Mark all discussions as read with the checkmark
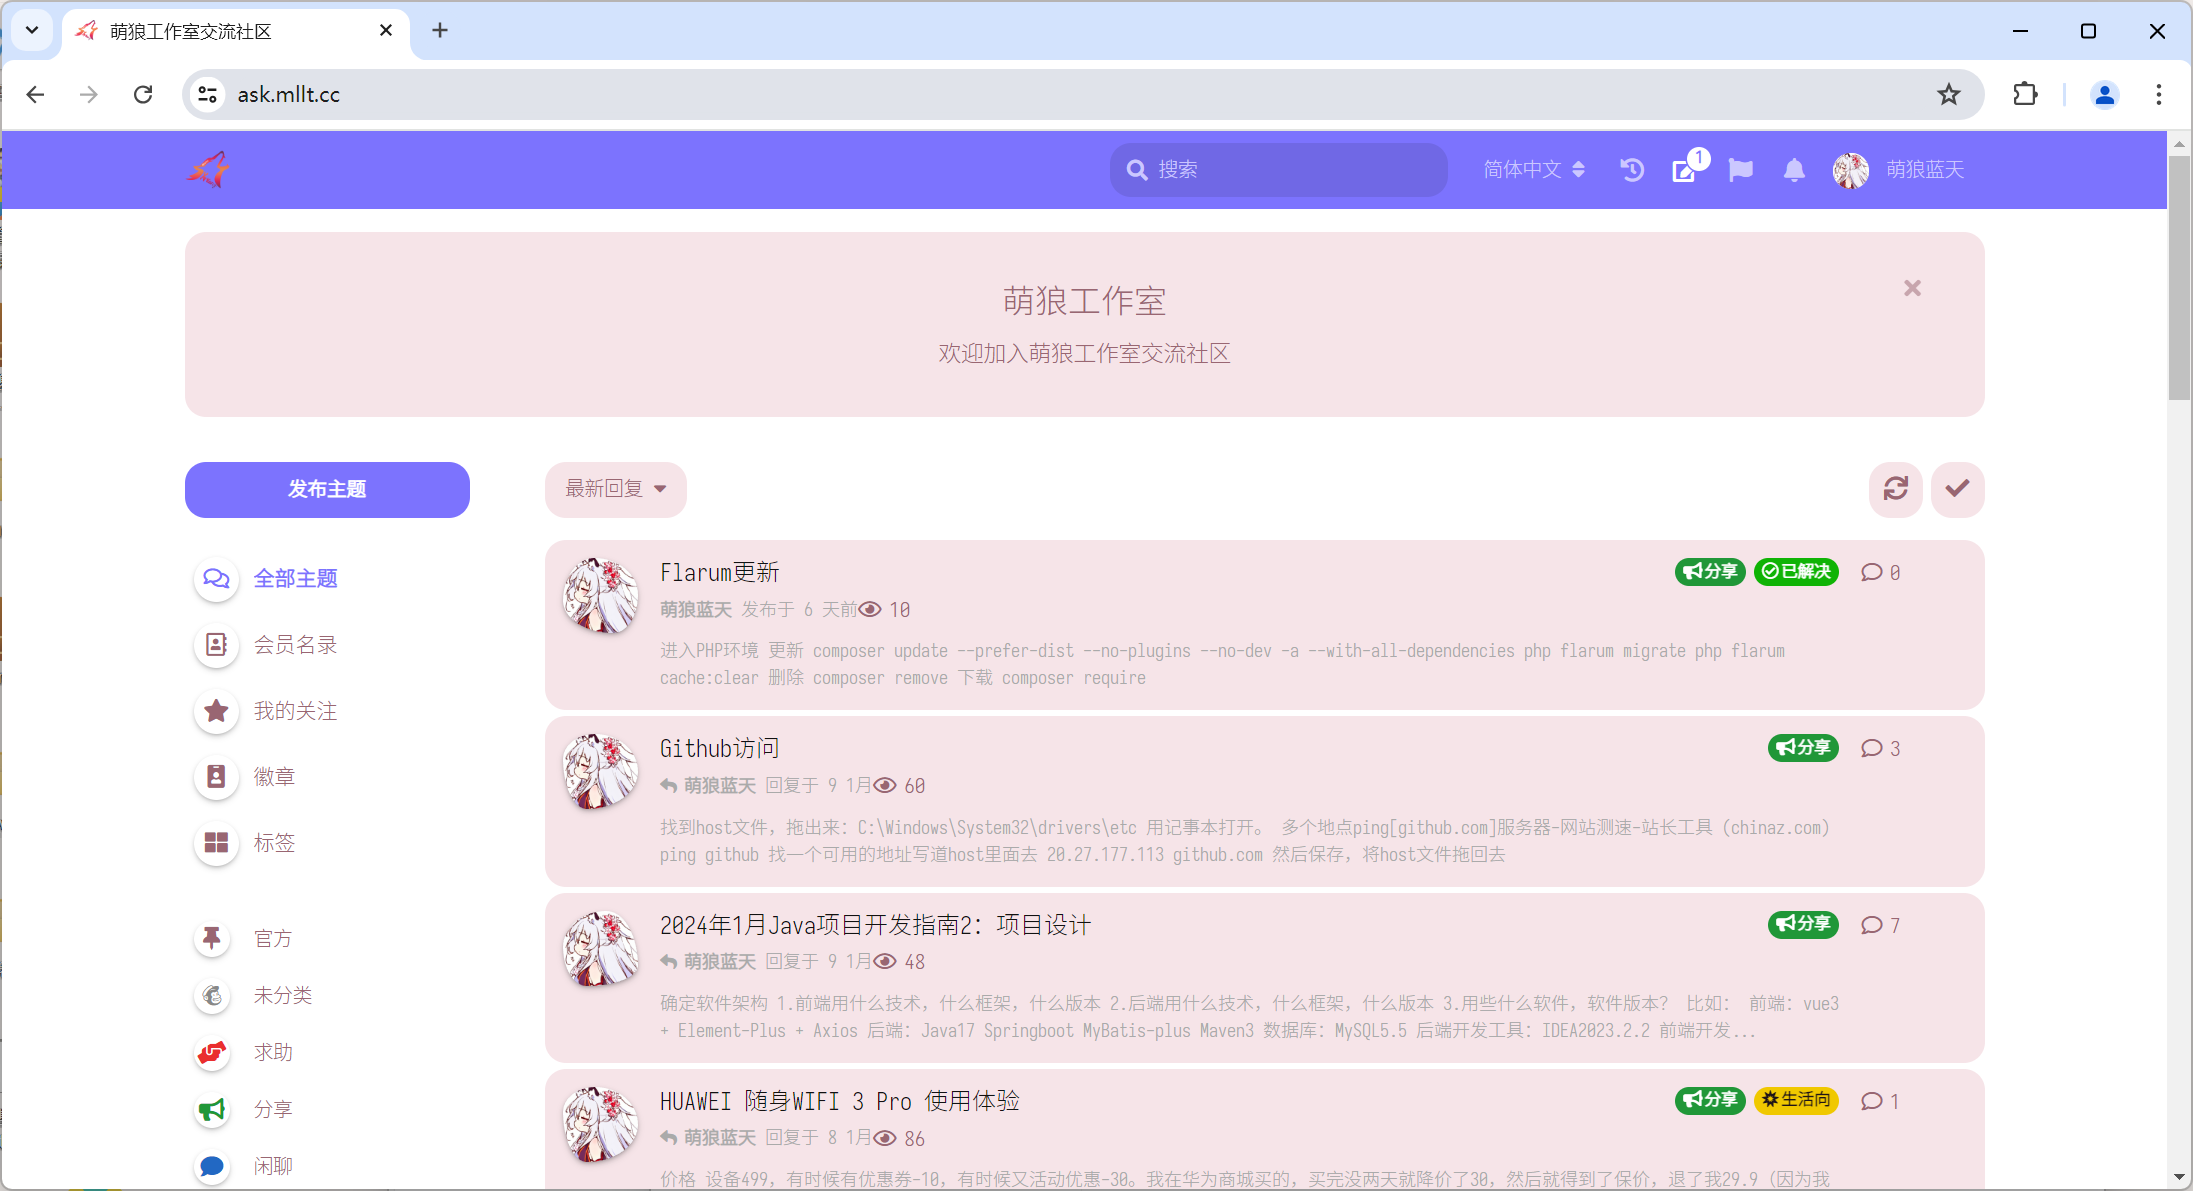 [x=1957, y=489]
